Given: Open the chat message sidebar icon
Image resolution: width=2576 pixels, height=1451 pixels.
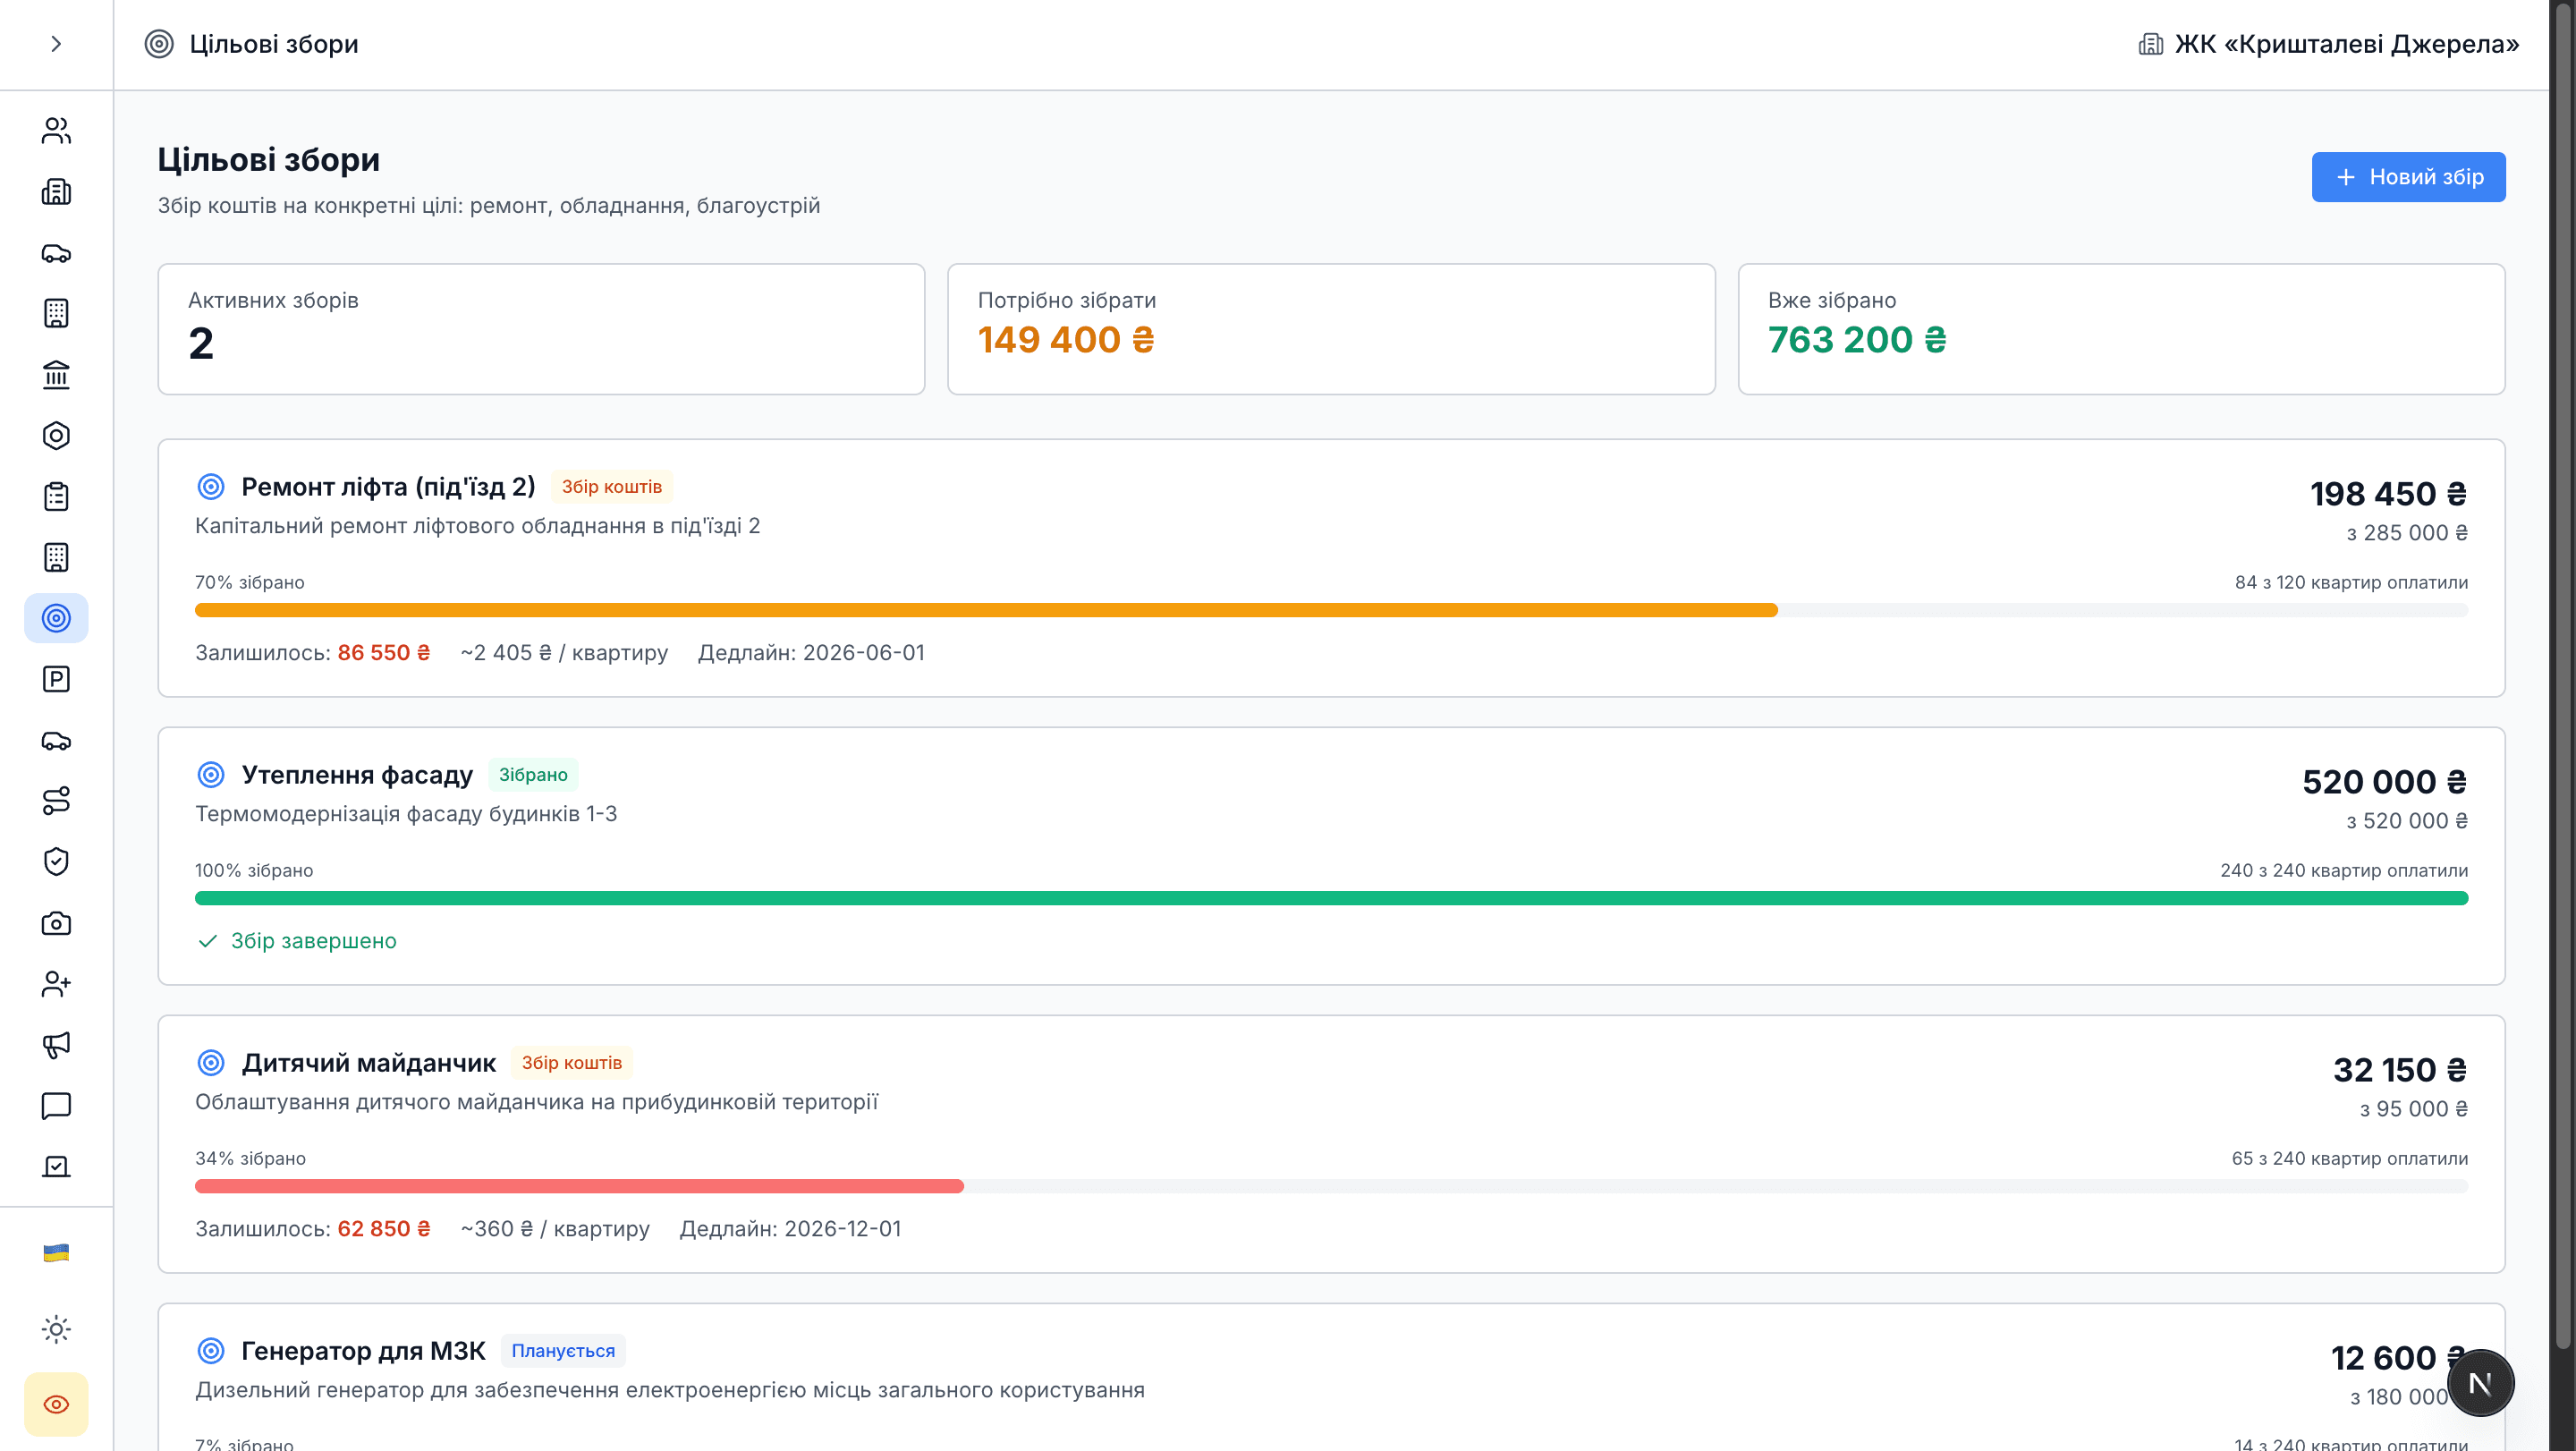Looking at the screenshot, I should [56, 1106].
